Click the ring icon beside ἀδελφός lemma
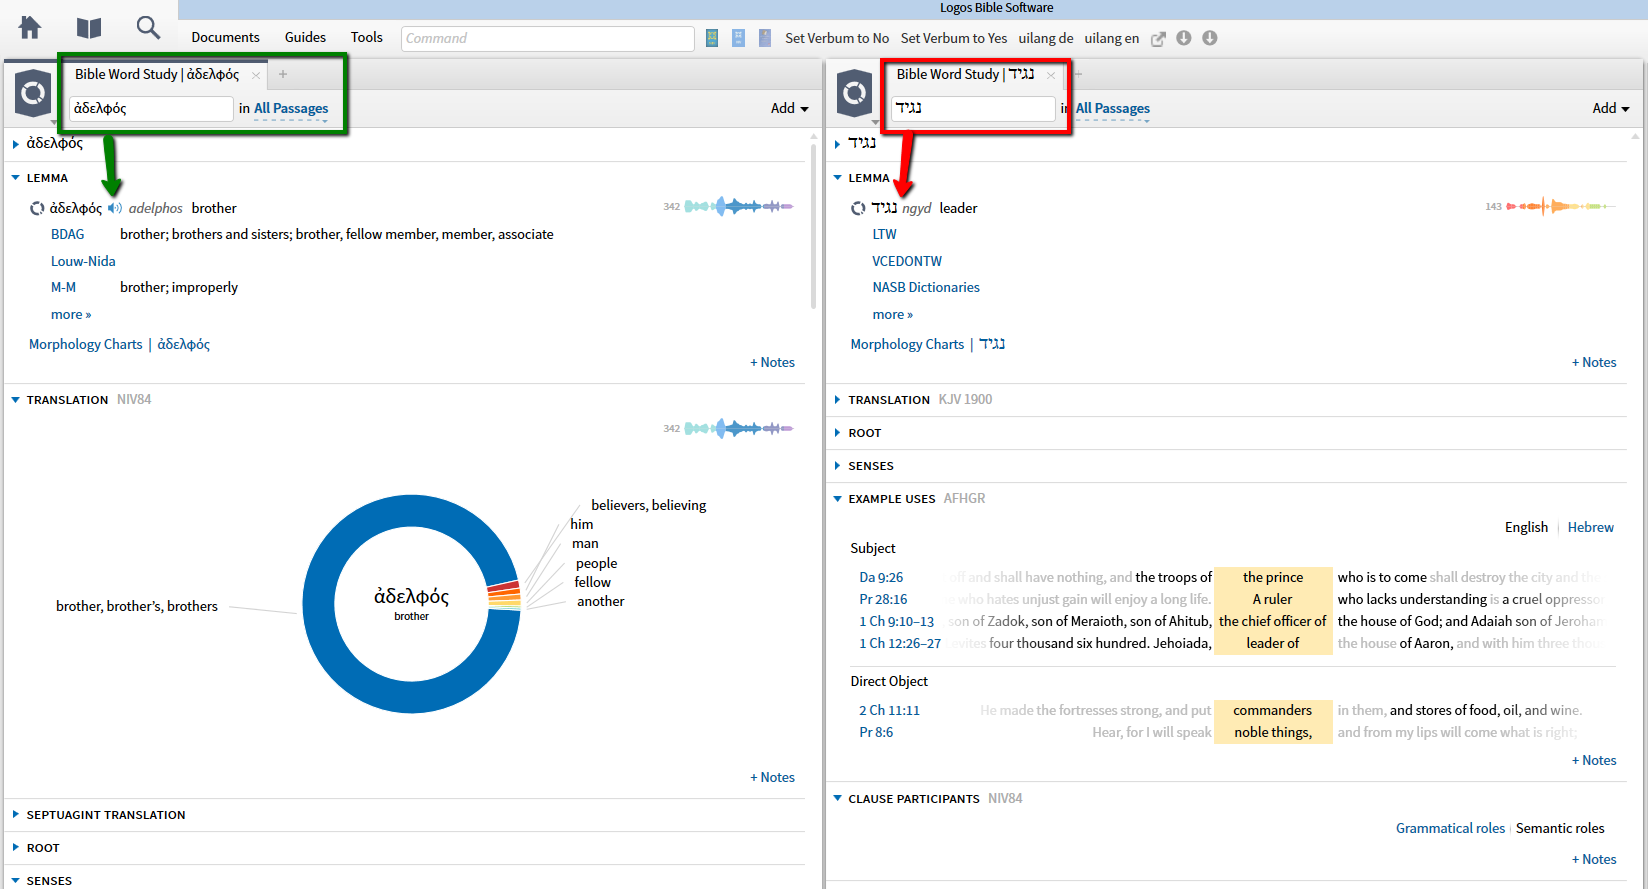 point(37,208)
